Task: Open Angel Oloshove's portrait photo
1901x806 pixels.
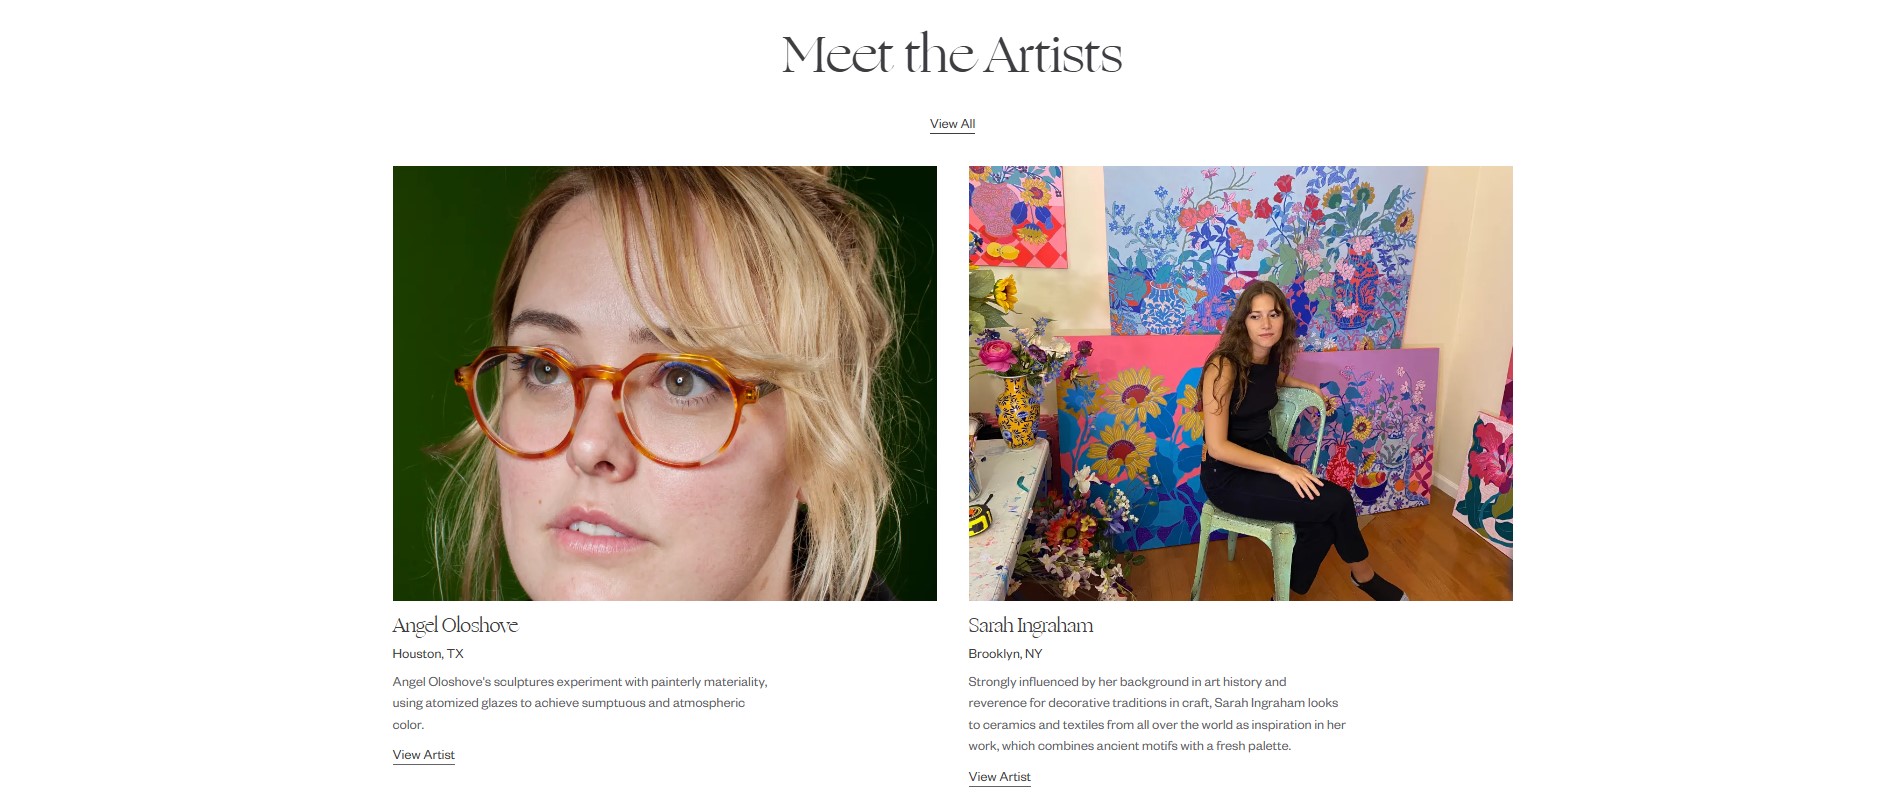Action: coord(664,383)
